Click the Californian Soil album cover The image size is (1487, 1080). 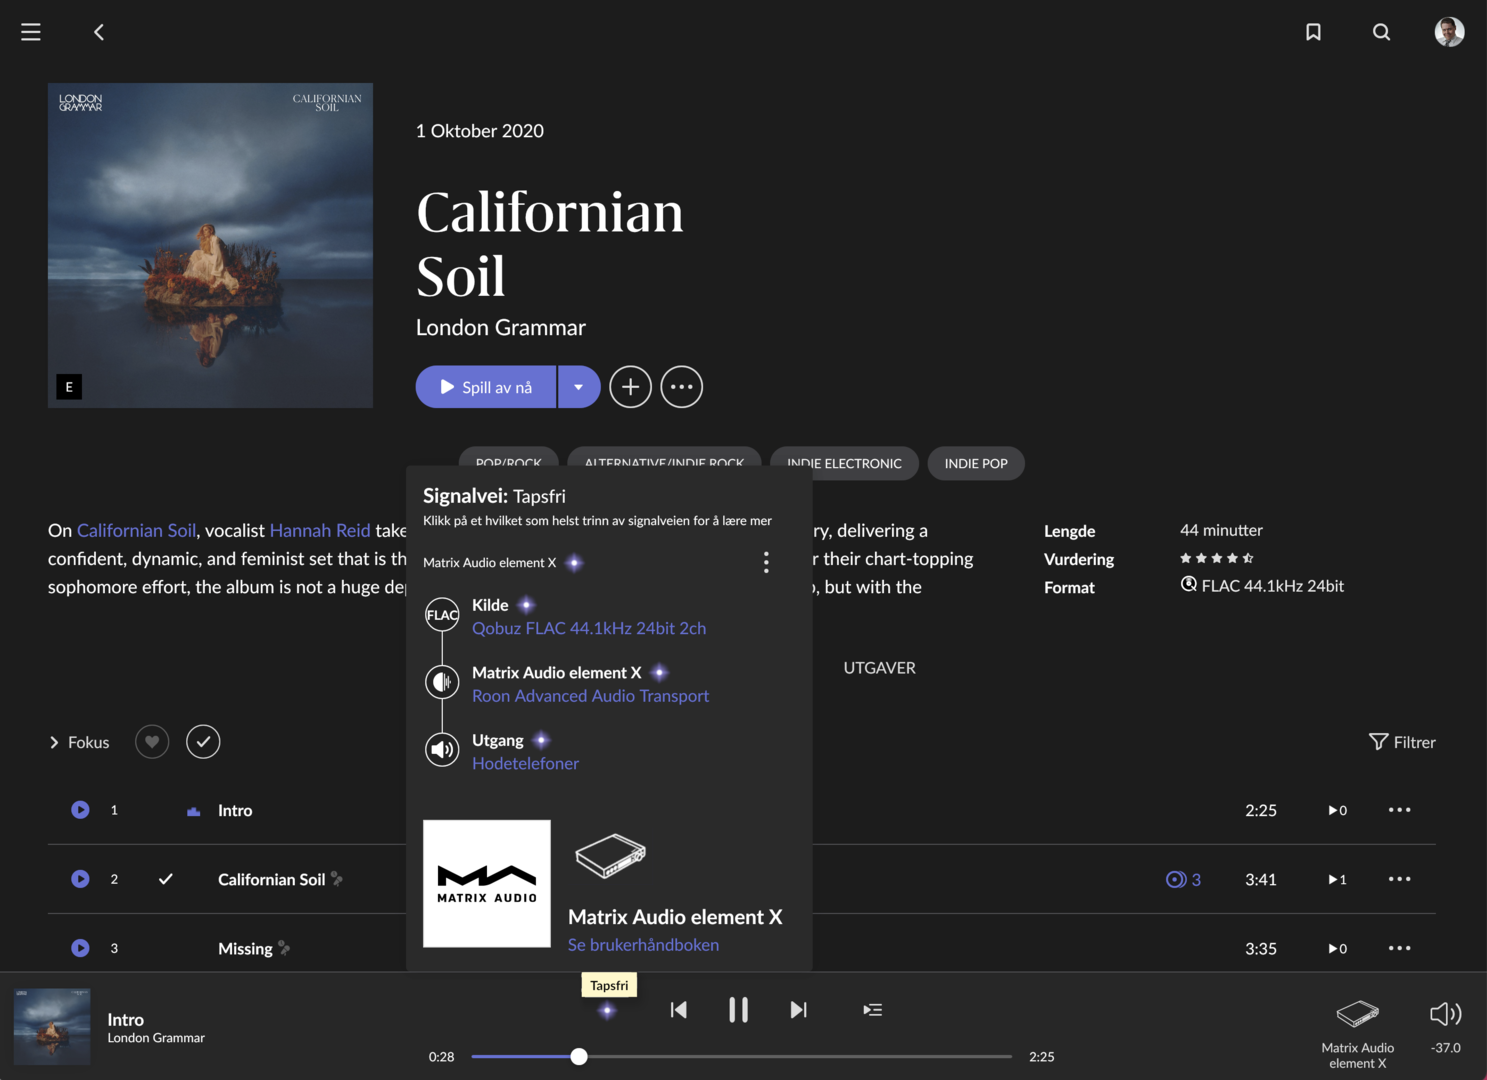pyautogui.click(x=210, y=245)
